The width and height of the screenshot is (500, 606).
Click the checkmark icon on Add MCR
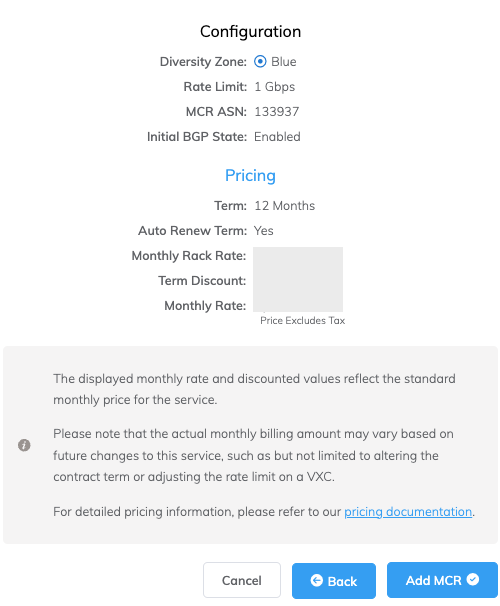[473, 579]
